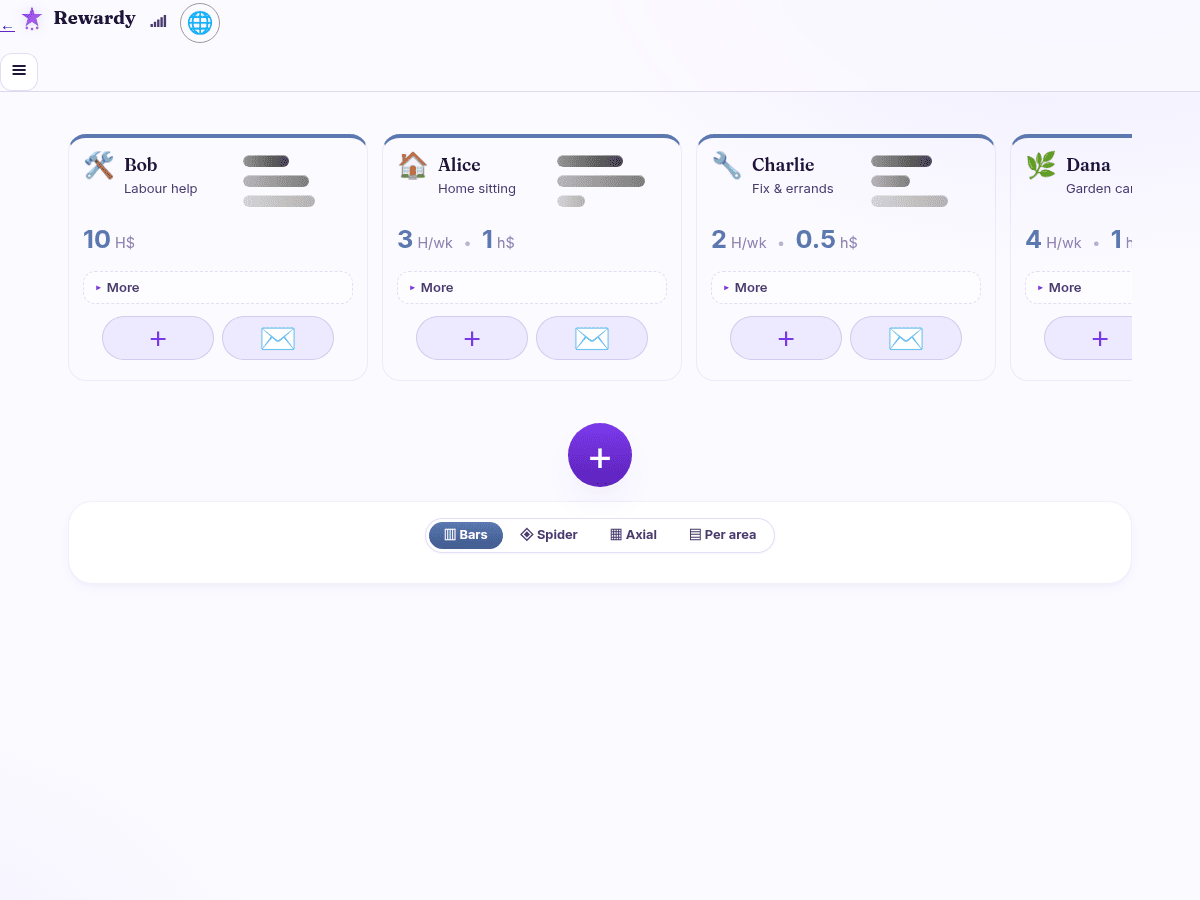
Task: Click the name Alice
Action: [x=459, y=165]
